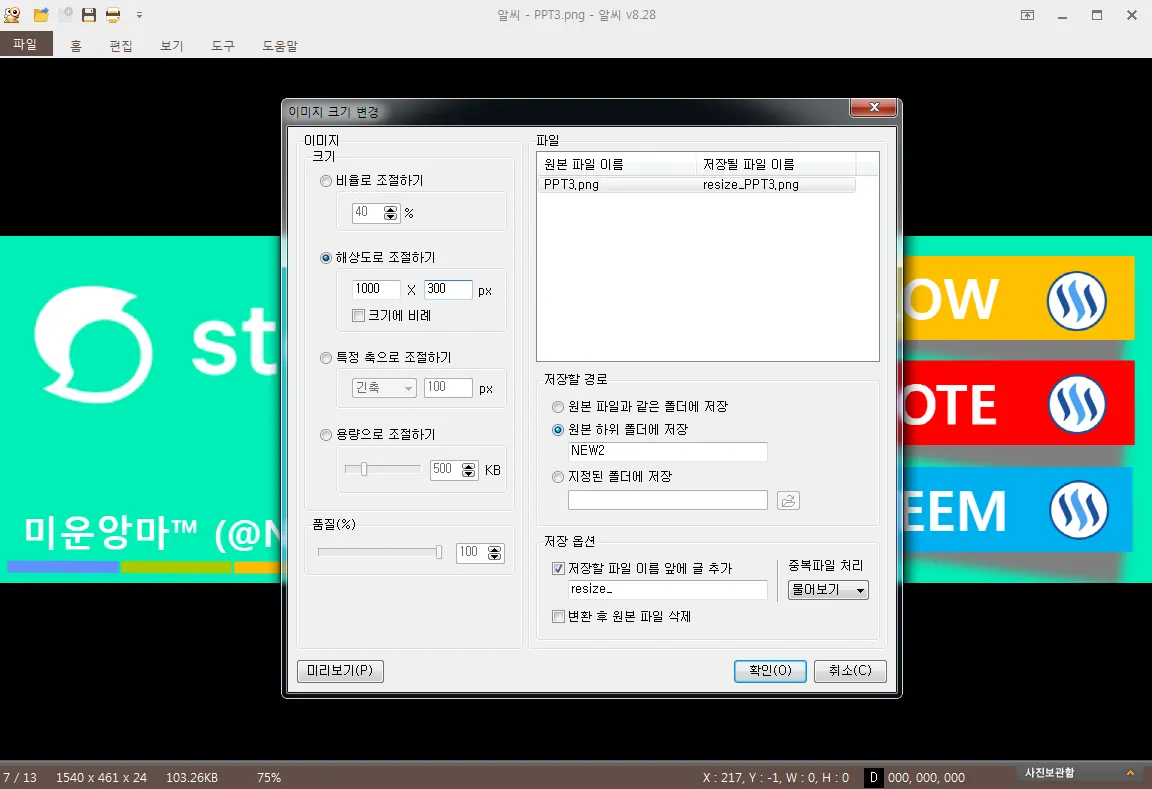Enable the 크기에 비례 checkbox

coord(359,316)
